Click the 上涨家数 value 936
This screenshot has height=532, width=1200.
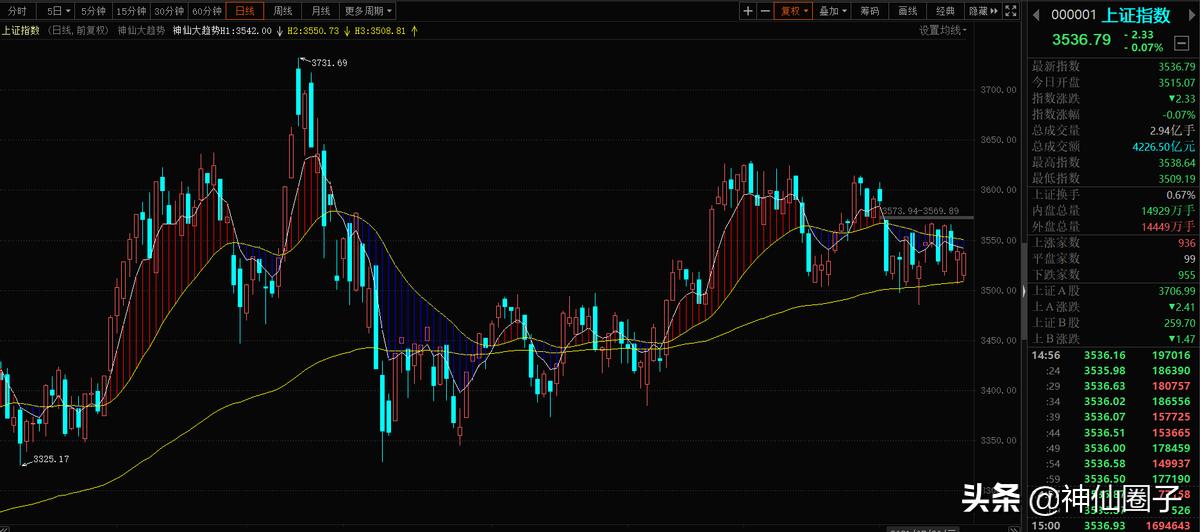[x=1187, y=242]
